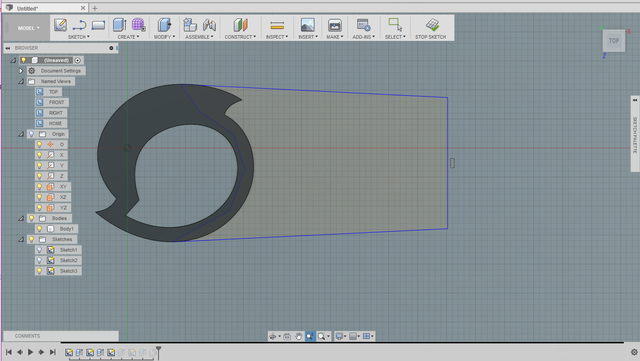Open the CONSTRUCT menu

pos(240,37)
